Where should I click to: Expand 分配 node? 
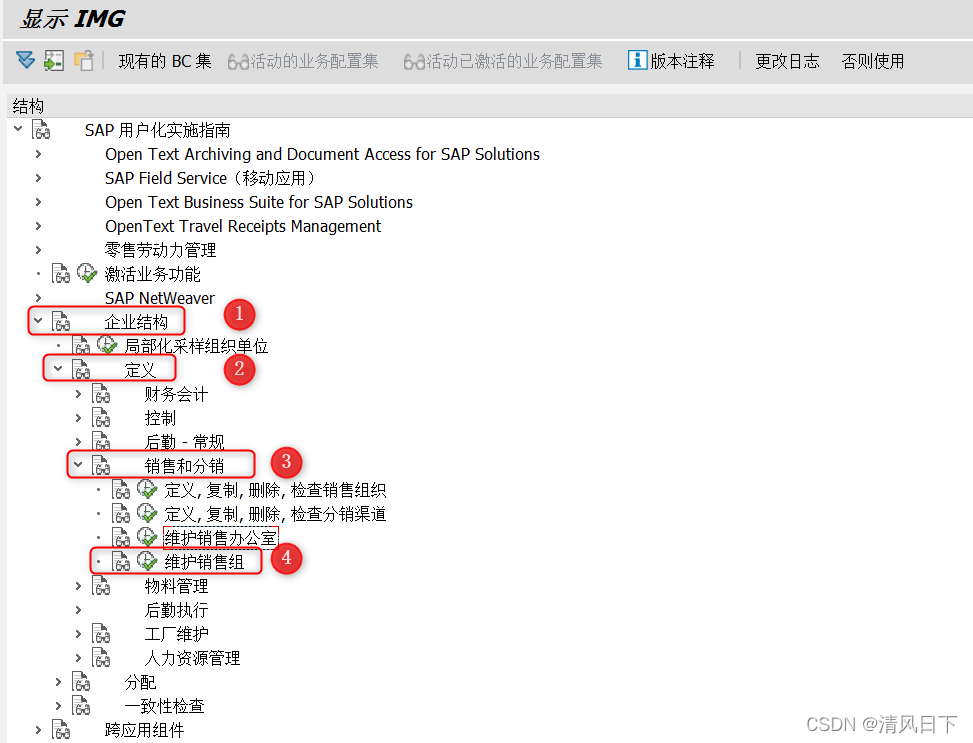[x=58, y=682]
